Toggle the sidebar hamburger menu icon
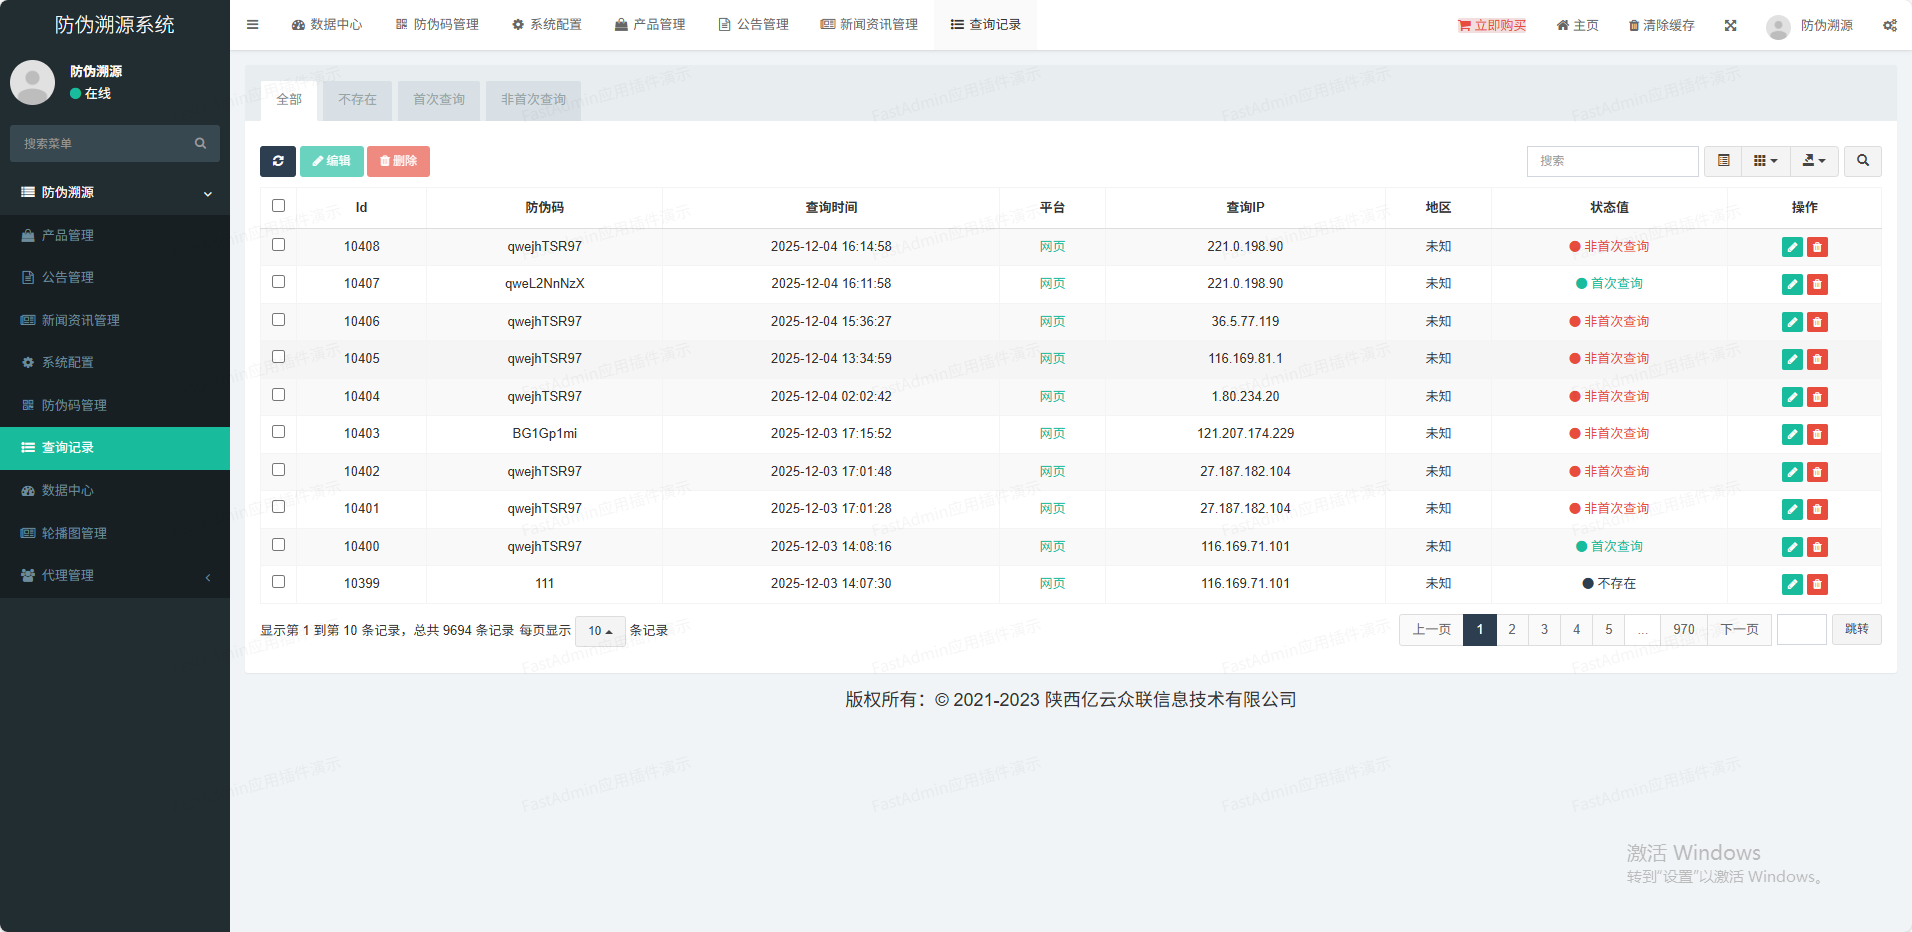Viewport: 1912px width, 932px height. coord(253,25)
